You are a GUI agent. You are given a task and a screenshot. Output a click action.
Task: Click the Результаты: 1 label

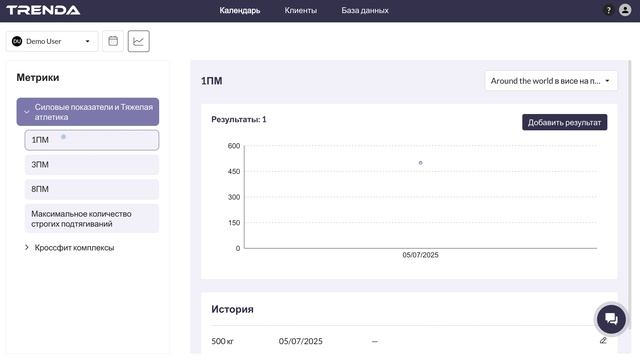[x=239, y=120]
